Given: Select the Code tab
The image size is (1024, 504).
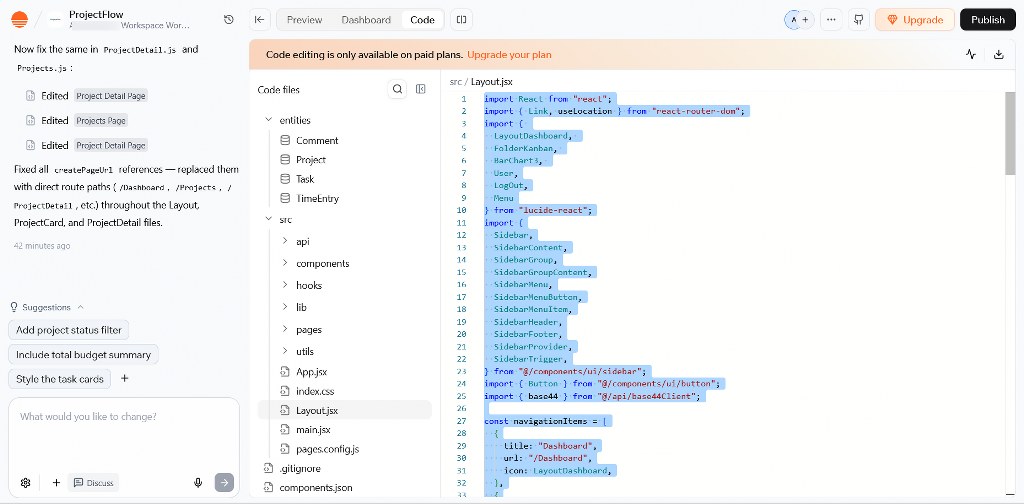Looking at the screenshot, I should click(x=423, y=20).
